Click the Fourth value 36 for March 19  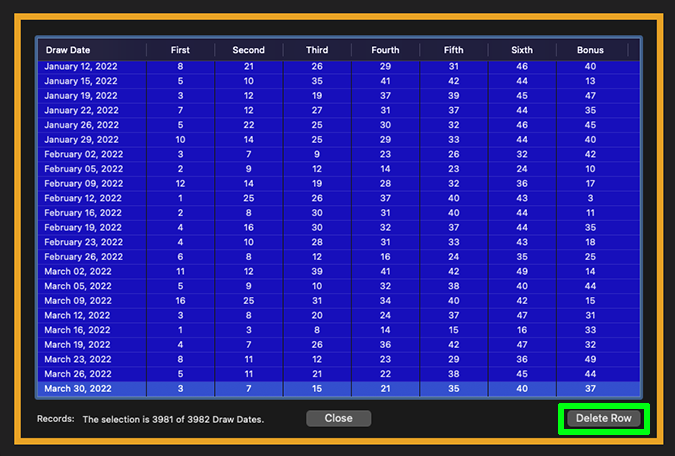(385, 344)
